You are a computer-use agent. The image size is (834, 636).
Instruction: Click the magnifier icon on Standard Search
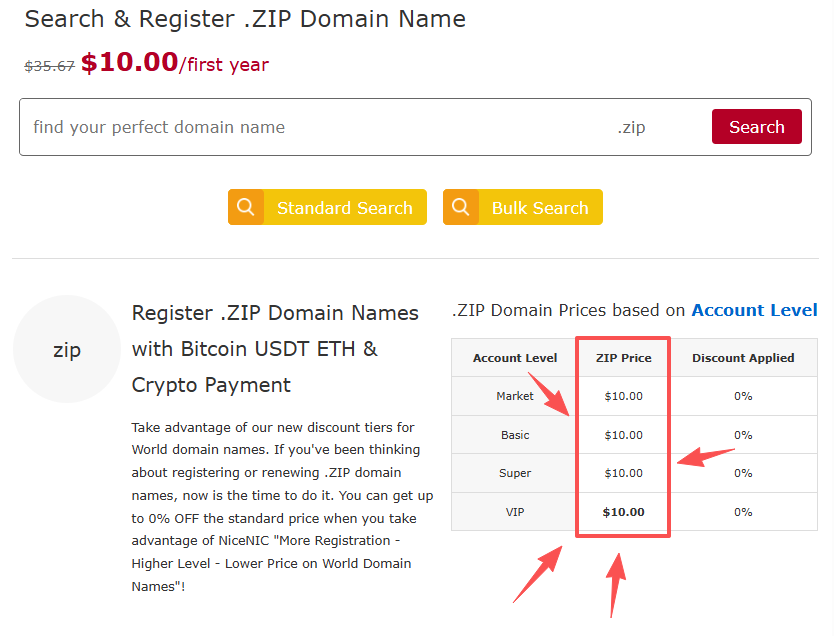tap(246, 207)
